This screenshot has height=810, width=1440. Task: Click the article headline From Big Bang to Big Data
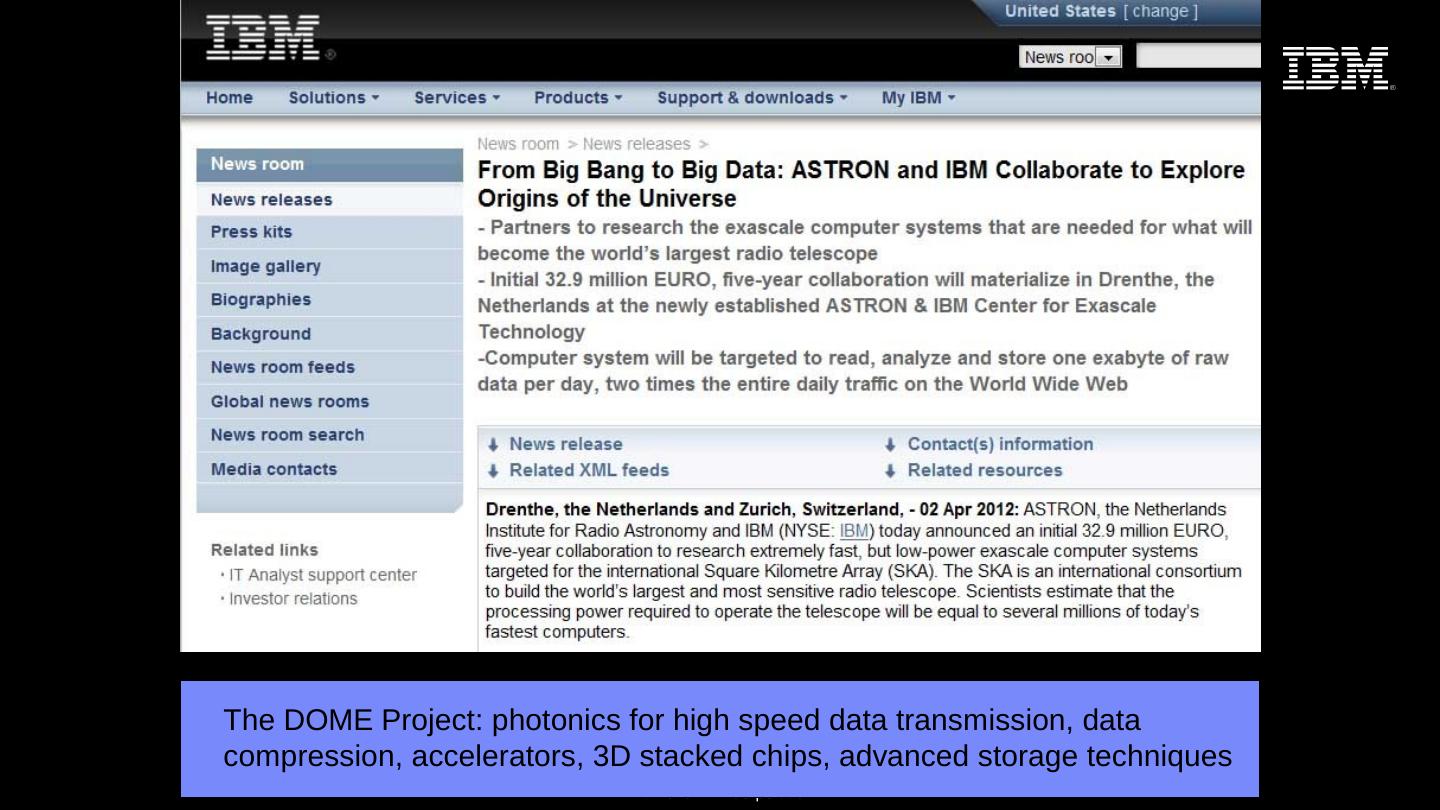(x=861, y=184)
